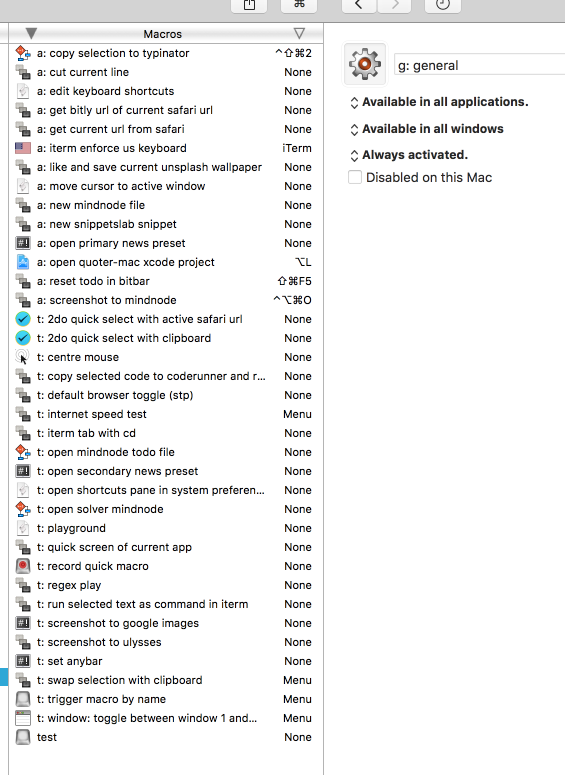This screenshot has height=775, width=565.
Task: Click the icon beside 'a: cut current line'
Action: pos(23,72)
